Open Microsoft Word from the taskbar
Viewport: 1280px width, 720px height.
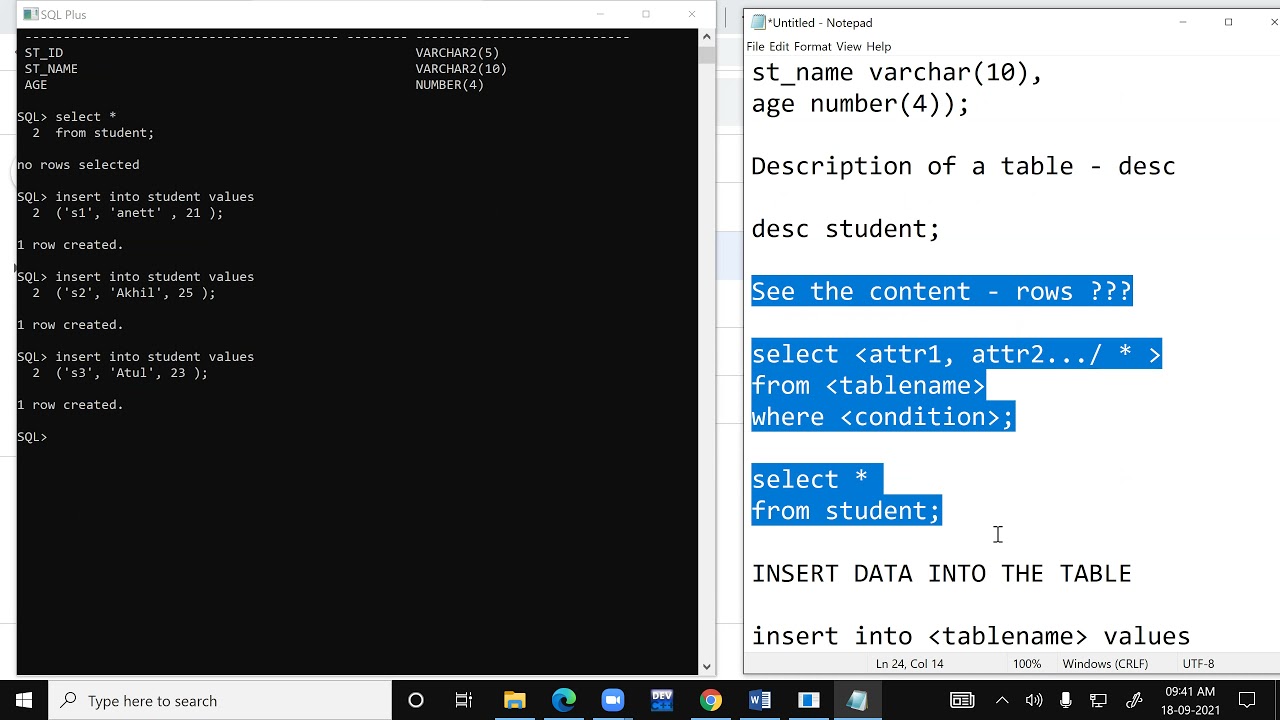(759, 700)
